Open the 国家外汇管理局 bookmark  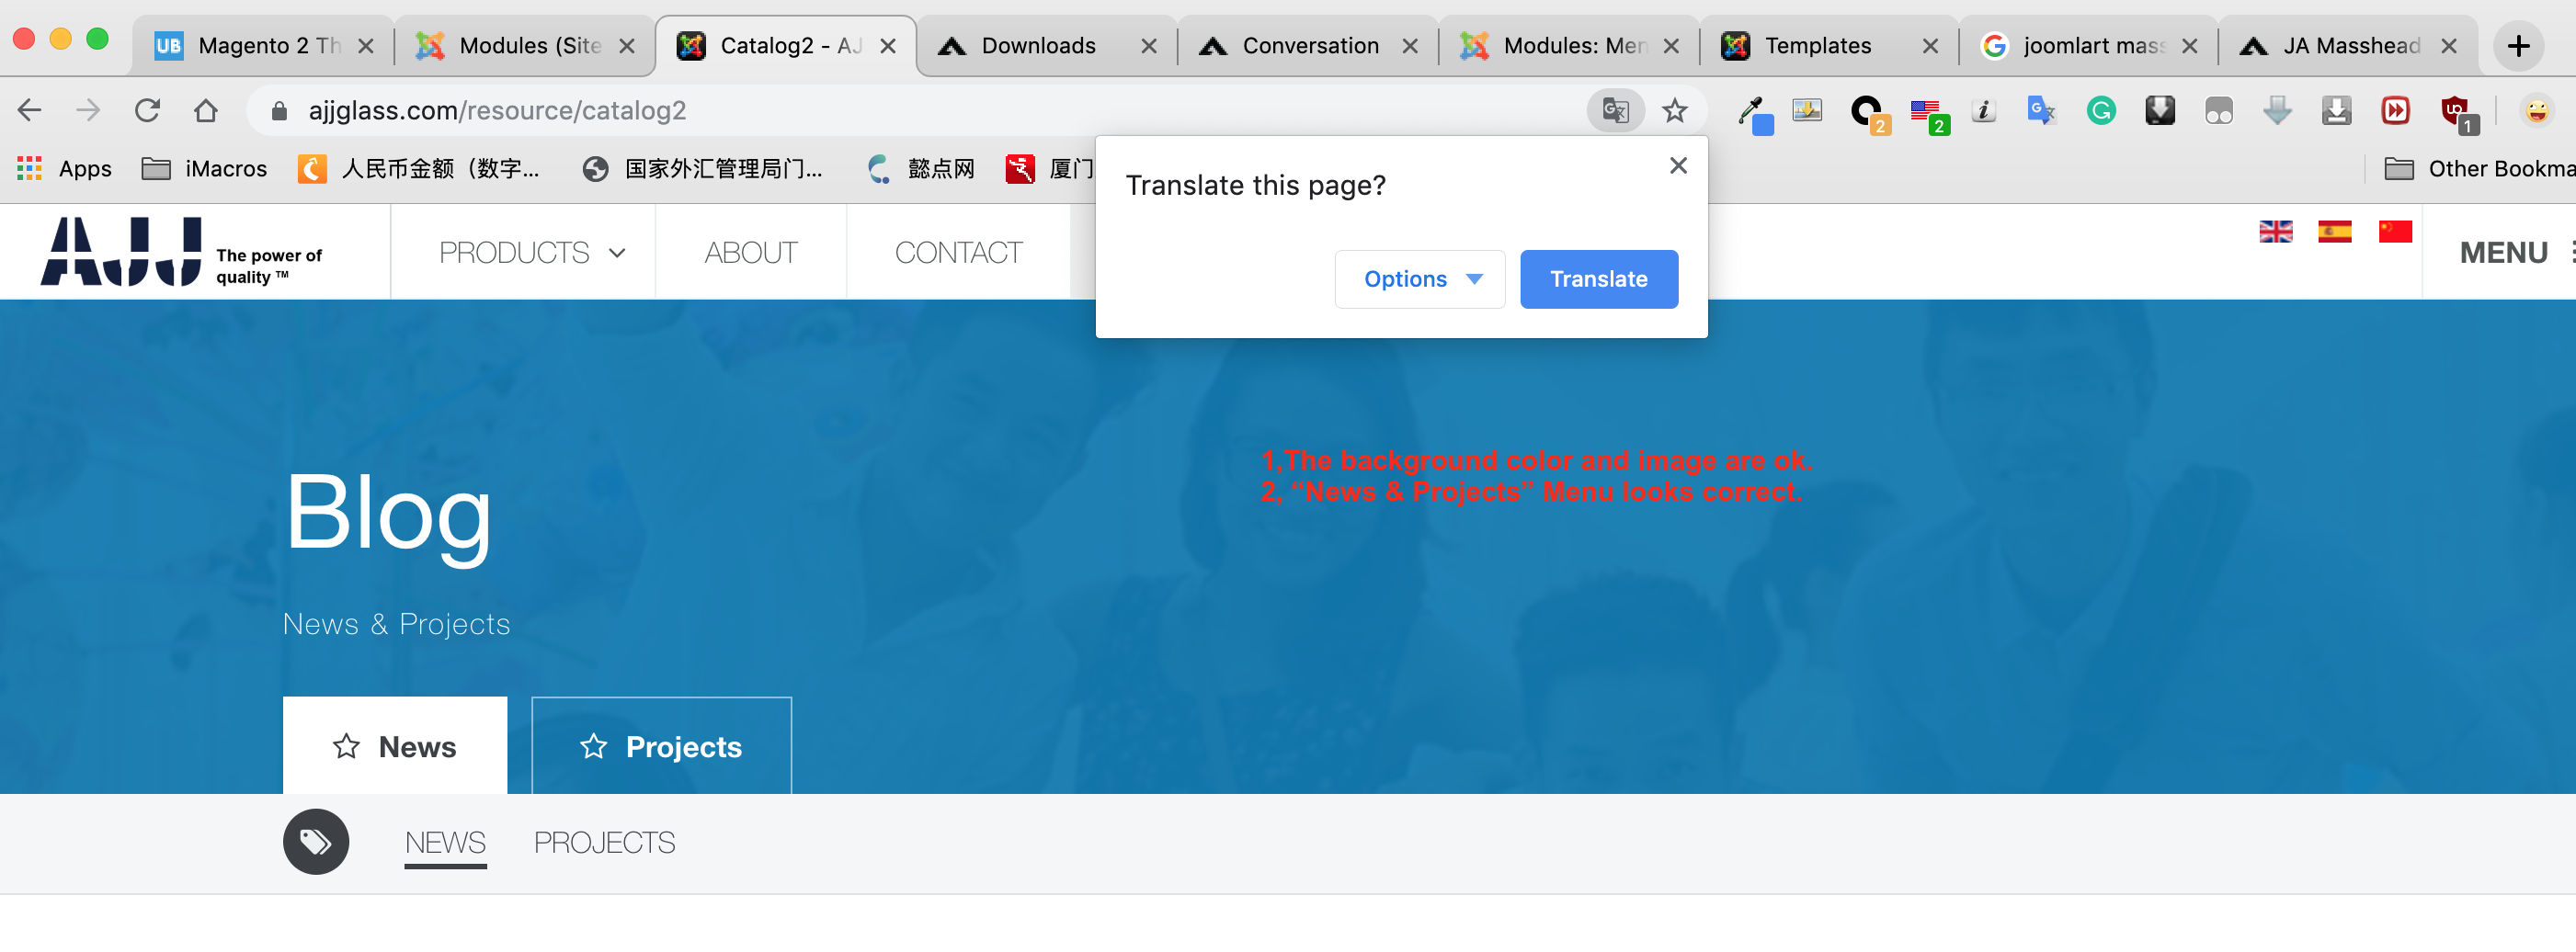(x=702, y=168)
